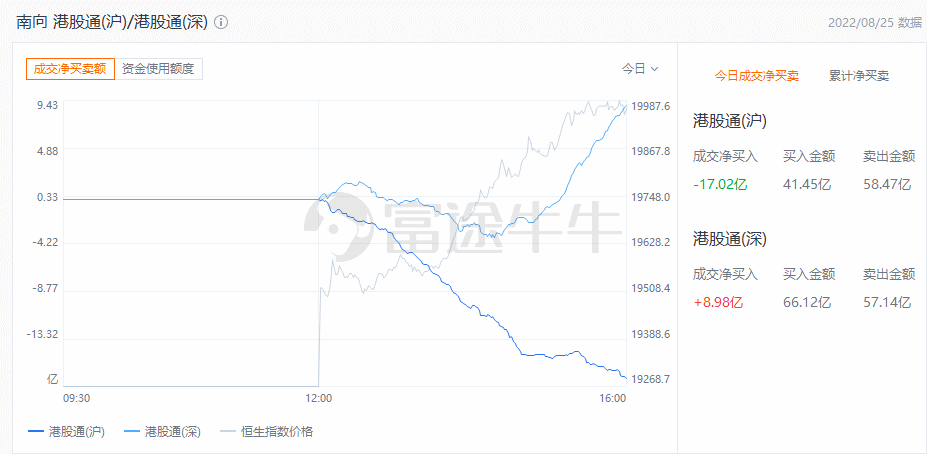Click the light blue 港股通(深) legend swatch
Image resolution: width=927 pixels, height=454 pixels.
click(133, 432)
